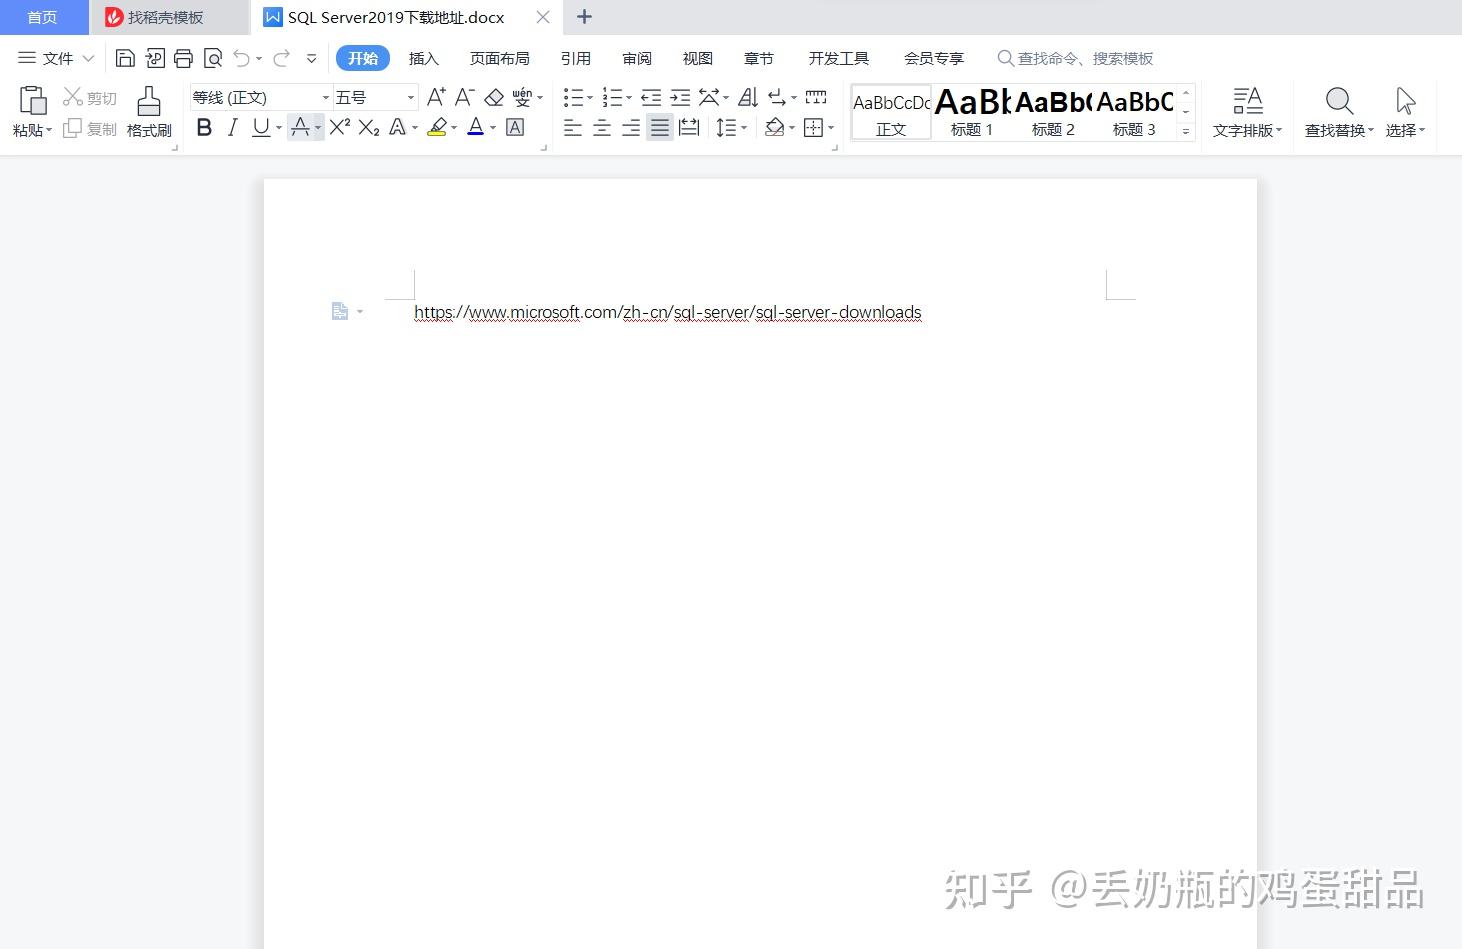Image resolution: width=1462 pixels, height=949 pixels.
Task: Apply the 标题 1 style
Action: tap(972, 112)
